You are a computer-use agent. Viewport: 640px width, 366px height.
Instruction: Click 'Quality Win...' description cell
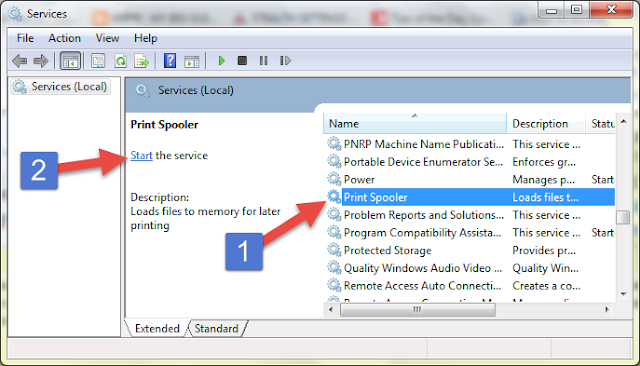(546, 268)
